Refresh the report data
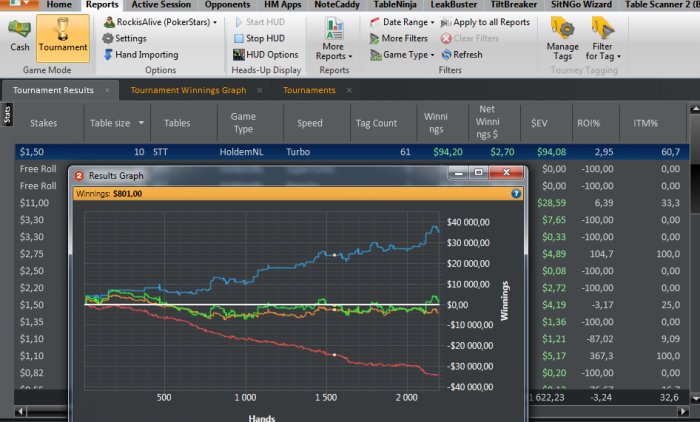 [462, 54]
